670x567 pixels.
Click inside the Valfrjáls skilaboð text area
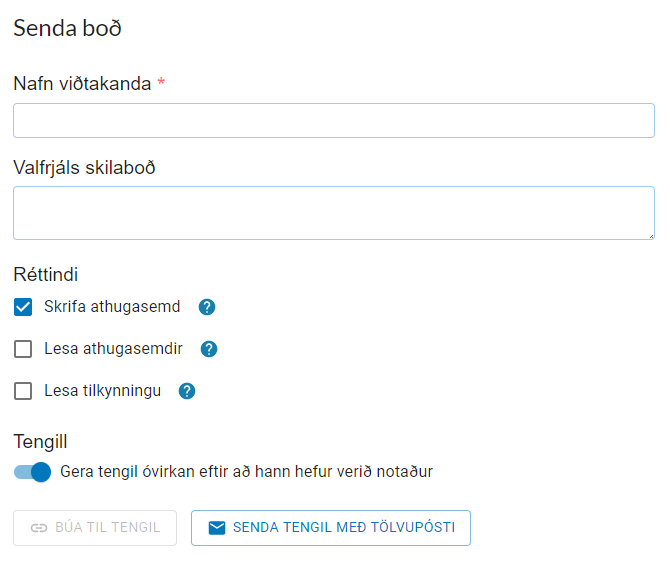click(x=333, y=212)
